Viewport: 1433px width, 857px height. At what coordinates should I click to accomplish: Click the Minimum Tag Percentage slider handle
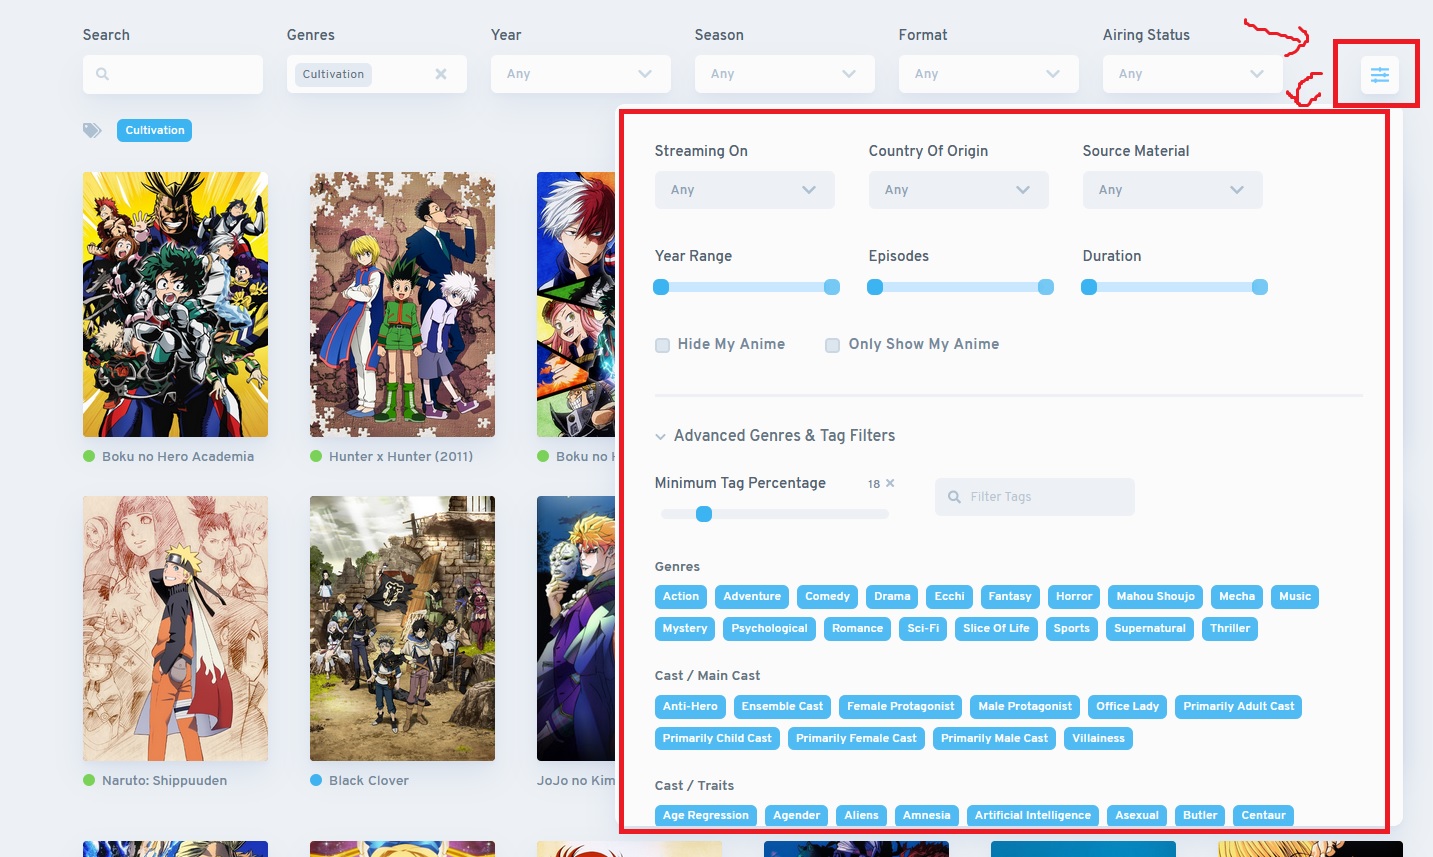(704, 514)
